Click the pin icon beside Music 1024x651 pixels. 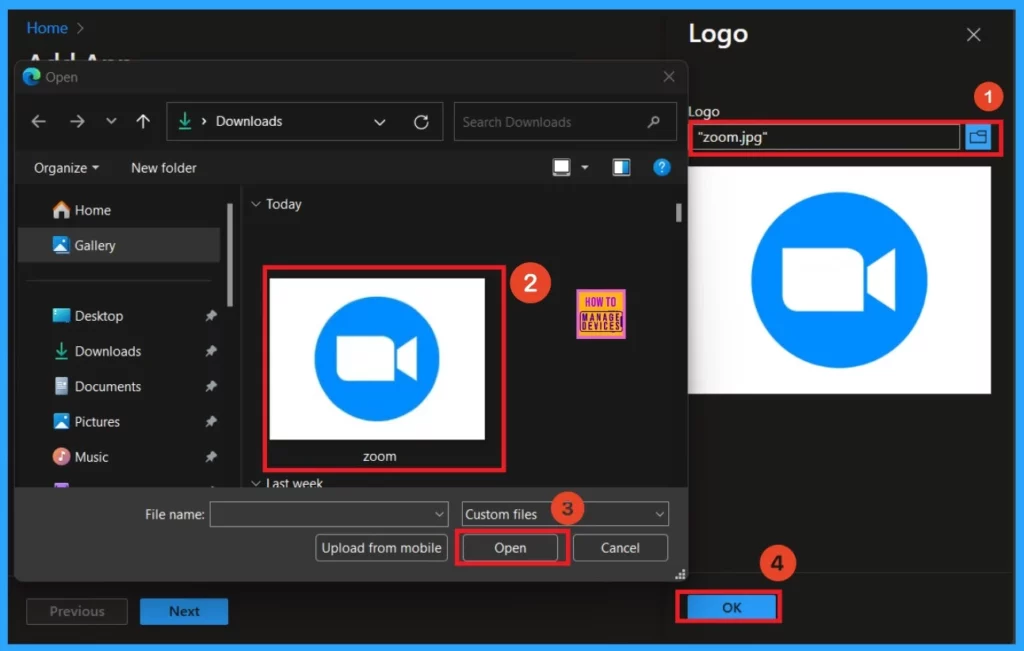(210, 457)
